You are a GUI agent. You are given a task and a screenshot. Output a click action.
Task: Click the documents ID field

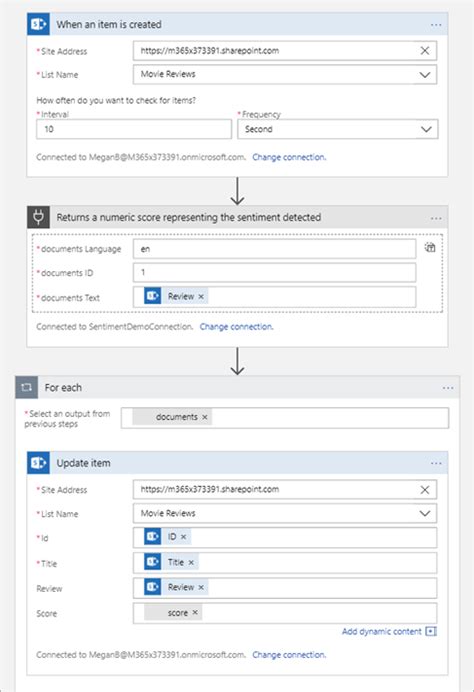(275, 273)
